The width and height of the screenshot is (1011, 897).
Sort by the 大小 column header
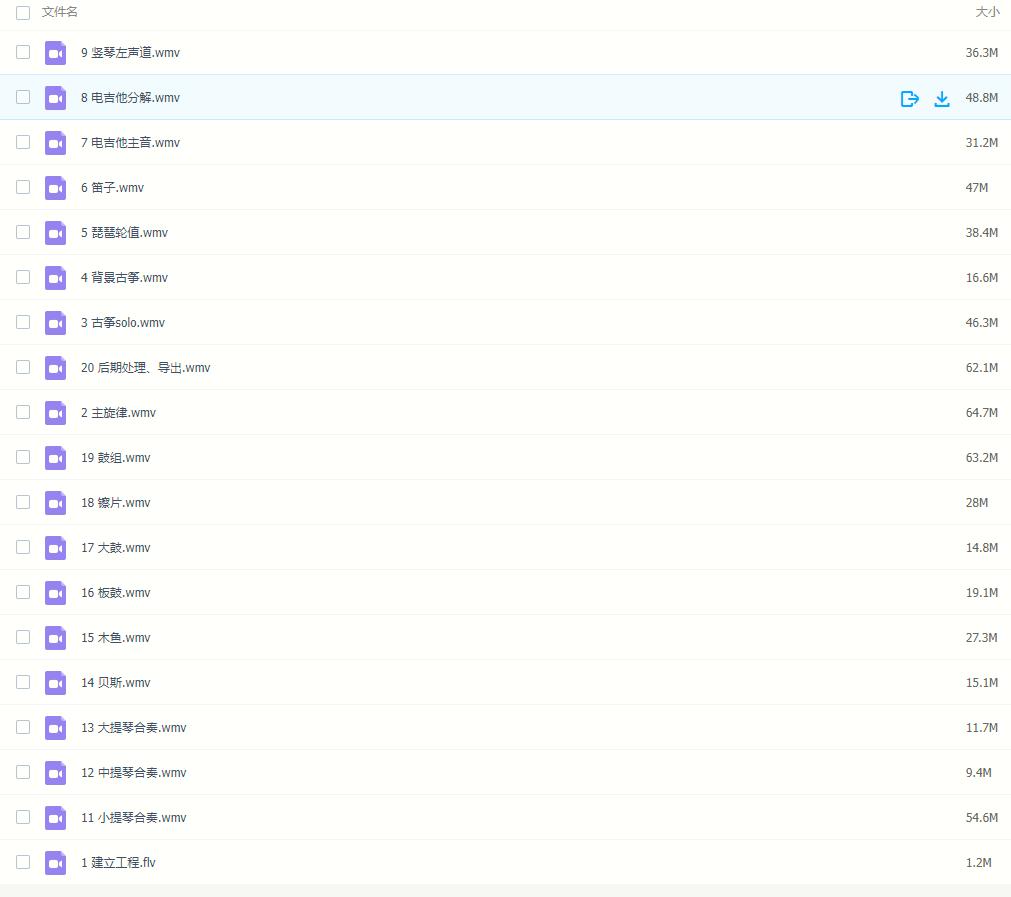pyautogui.click(x=987, y=12)
